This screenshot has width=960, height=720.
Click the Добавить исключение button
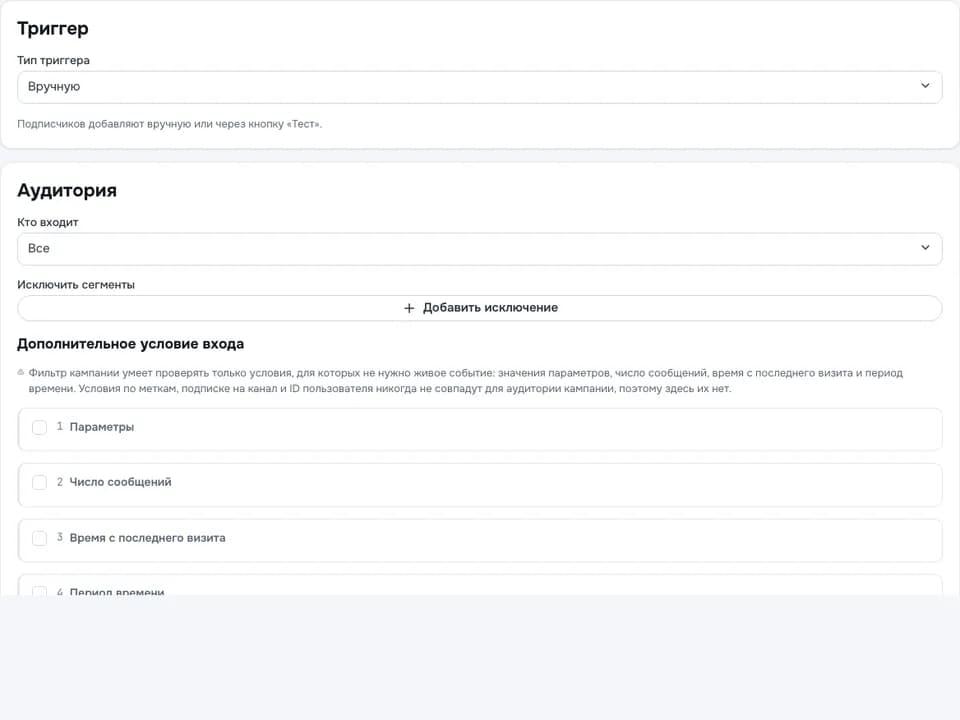[479, 308]
